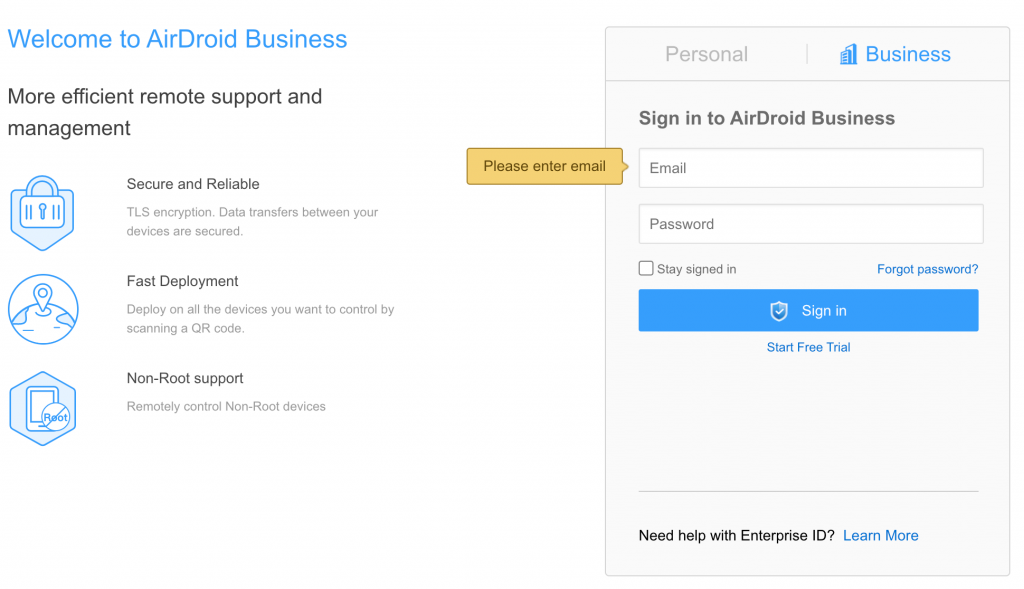The width and height of the screenshot is (1024, 589).
Task: Switch to the Personal tab
Action: (x=706, y=54)
